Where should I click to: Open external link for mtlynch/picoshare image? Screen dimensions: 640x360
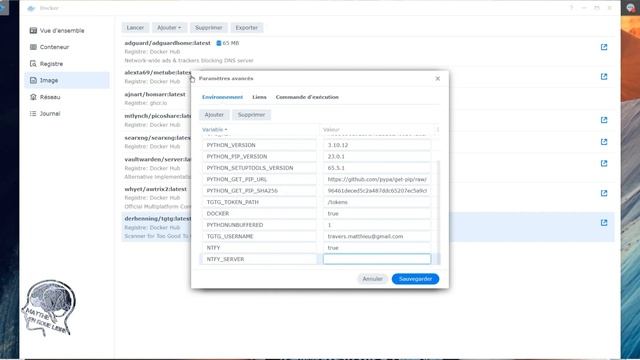coord(604,120)
